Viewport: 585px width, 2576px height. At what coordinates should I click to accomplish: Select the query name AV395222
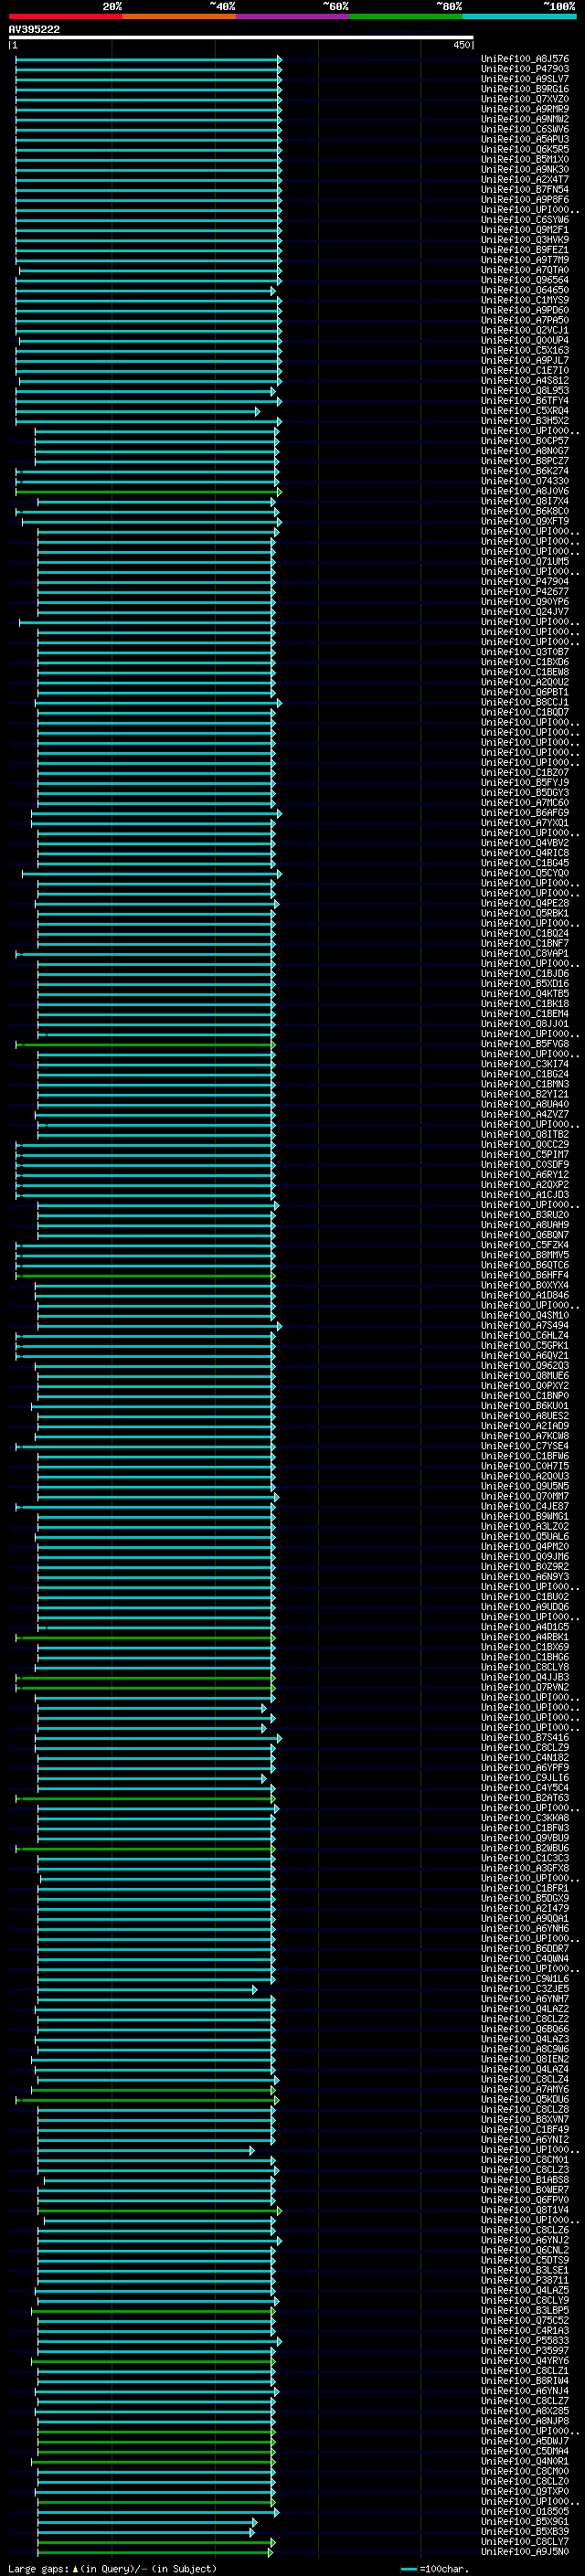pos(34,29)
